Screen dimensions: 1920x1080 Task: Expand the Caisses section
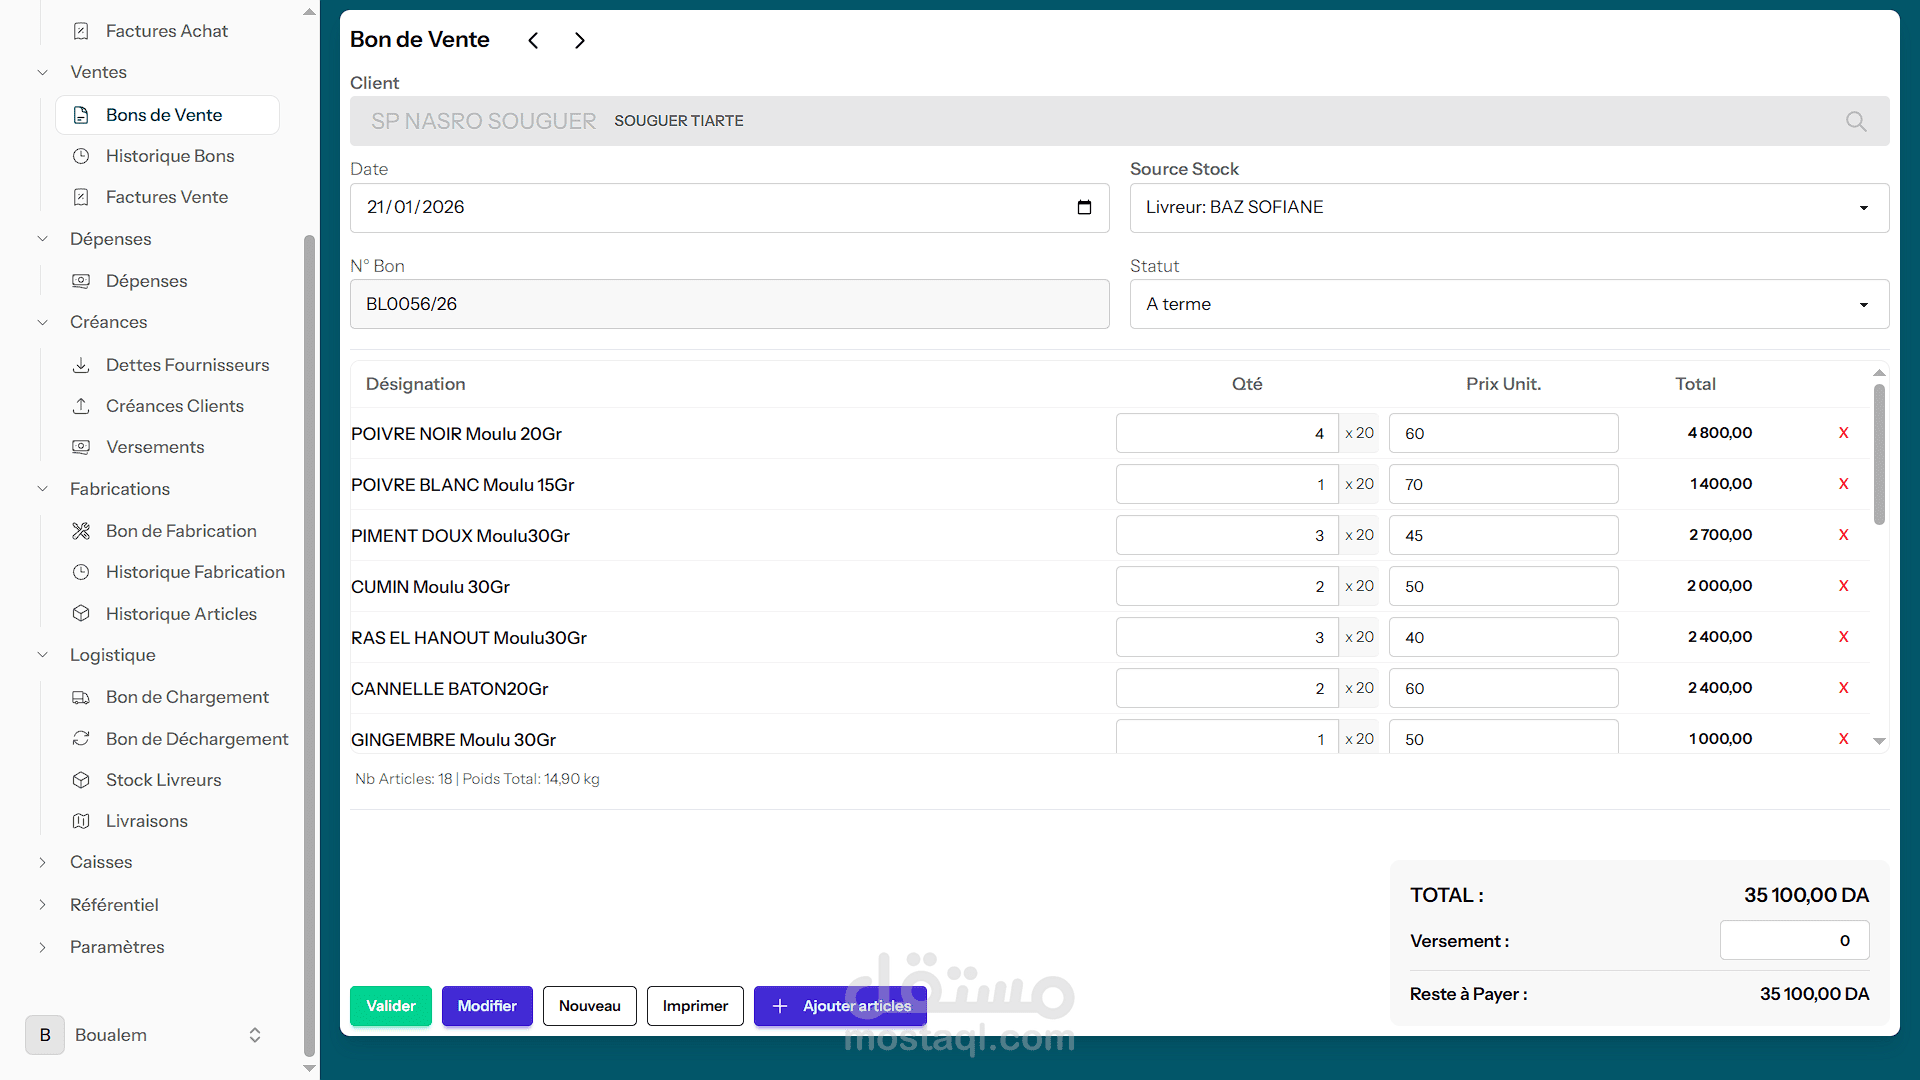(100, 862)
